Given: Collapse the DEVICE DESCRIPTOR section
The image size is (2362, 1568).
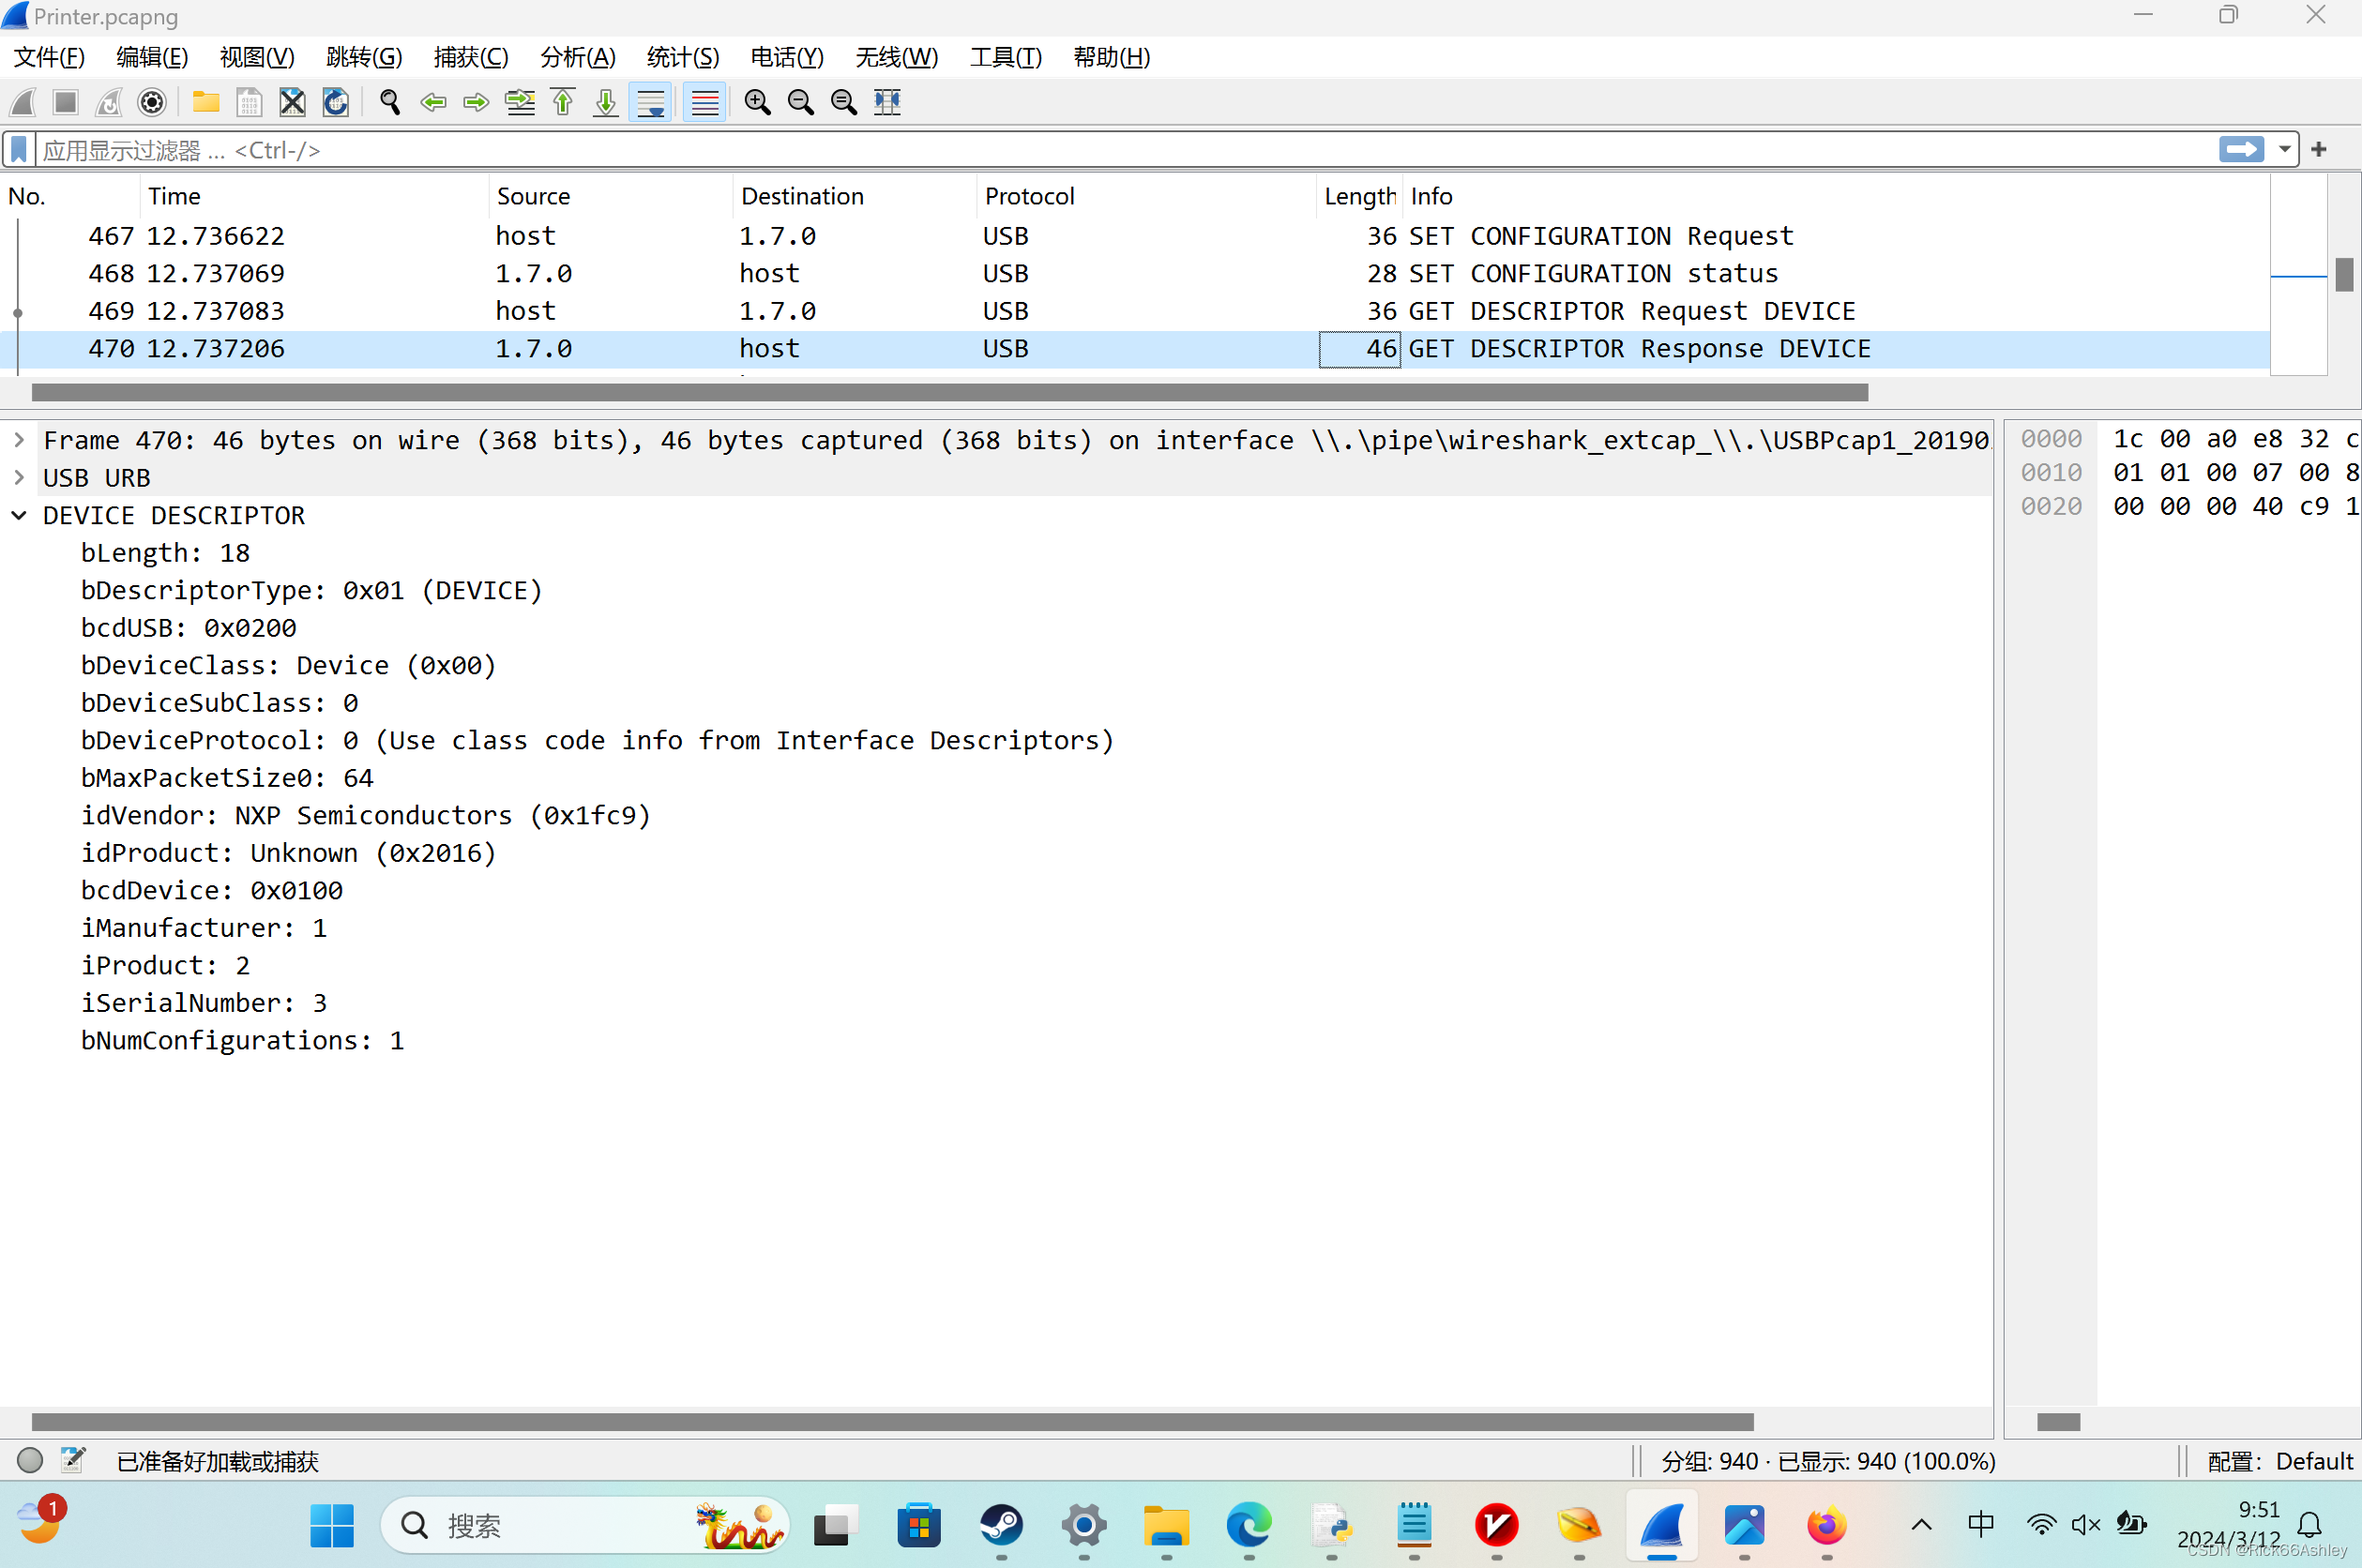Looking at the screenshot, I should pos(19,516).
